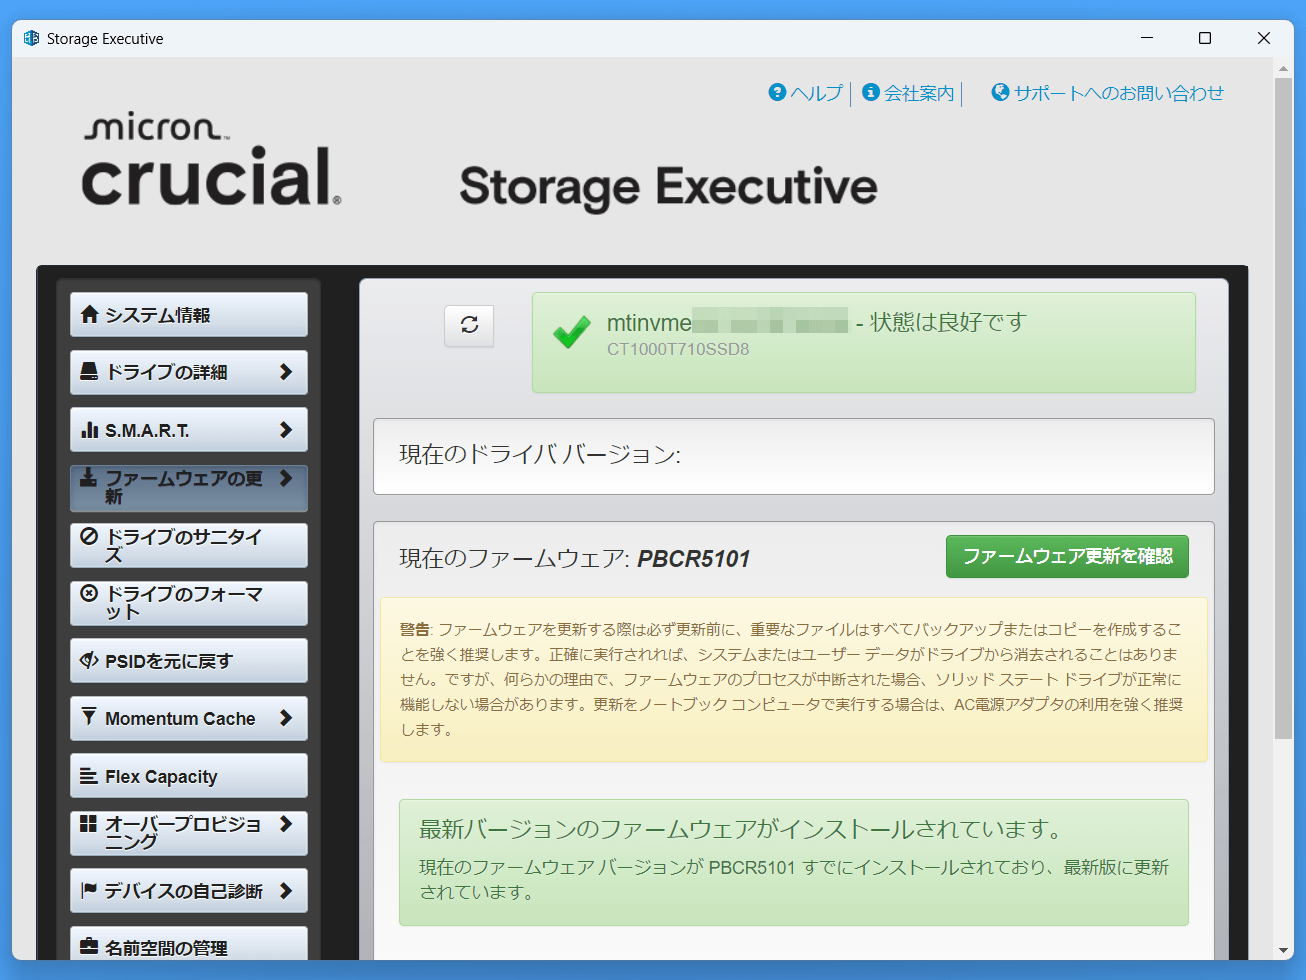Screen dimensions: 1306x980
Task: Click the grid icon on オーバープロビジョニング
Action: pyautogui.click(x=89, y=823)
